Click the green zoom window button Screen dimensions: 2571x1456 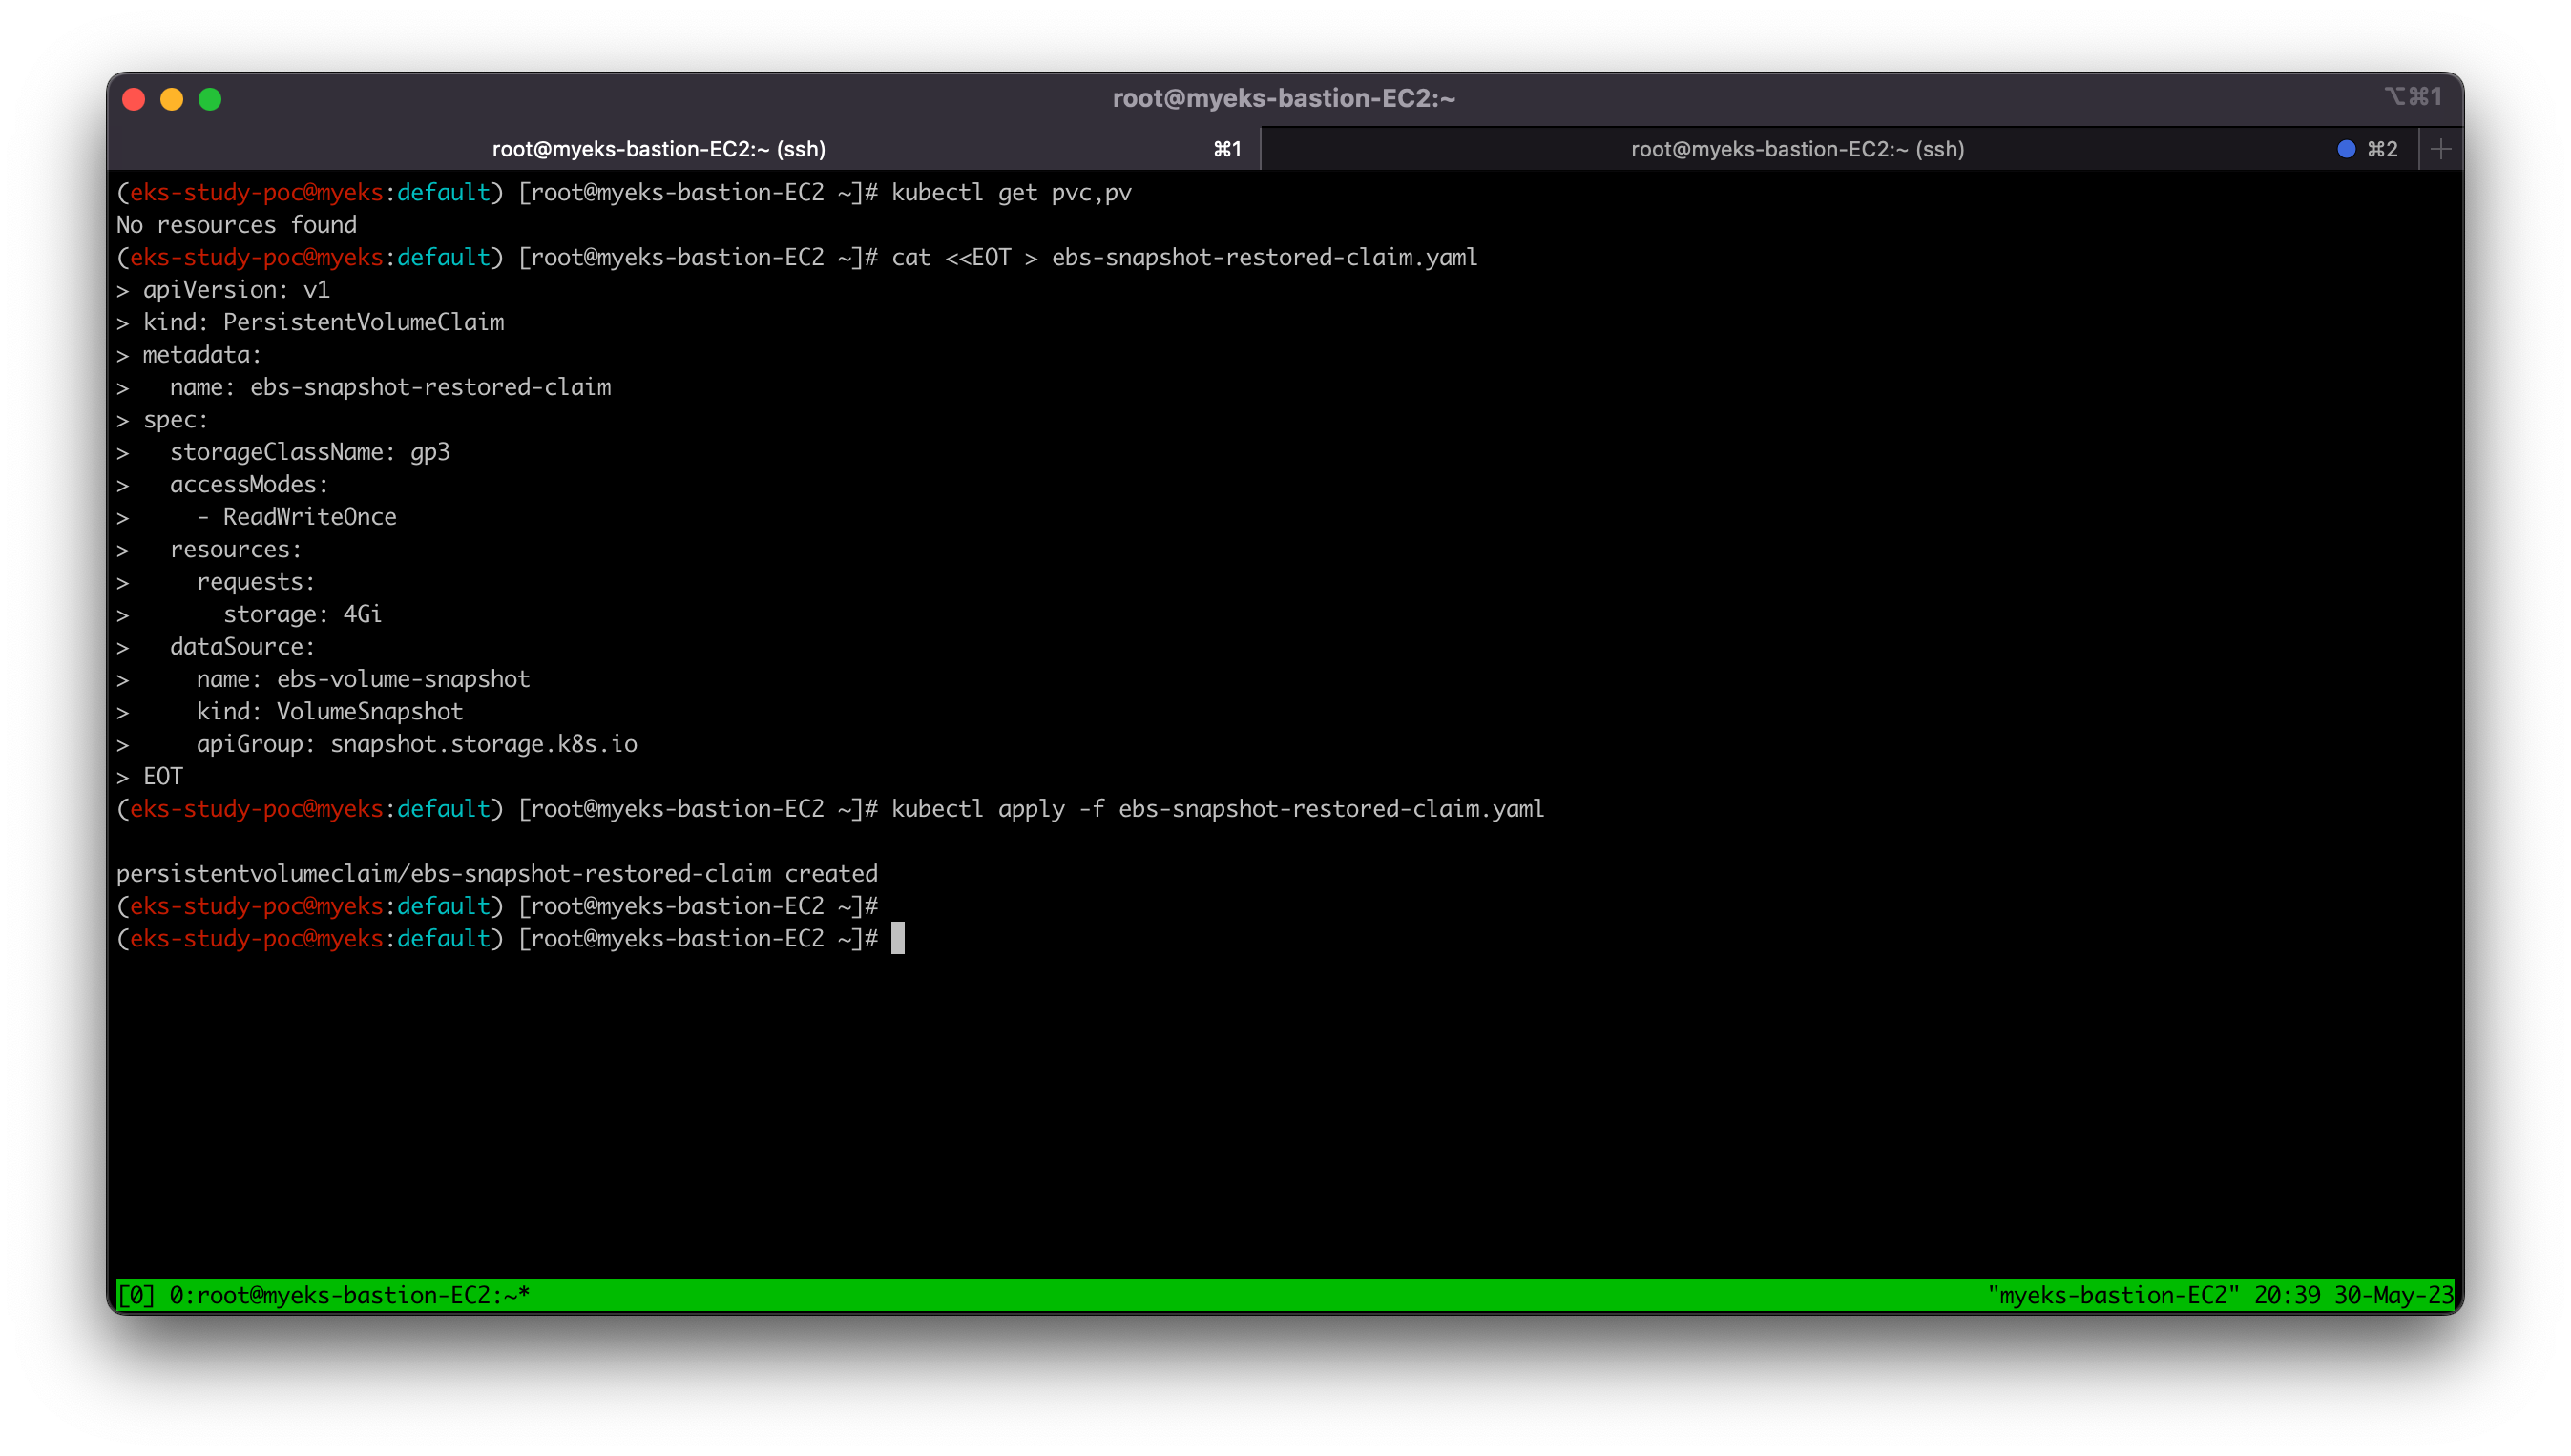[210, 99]
